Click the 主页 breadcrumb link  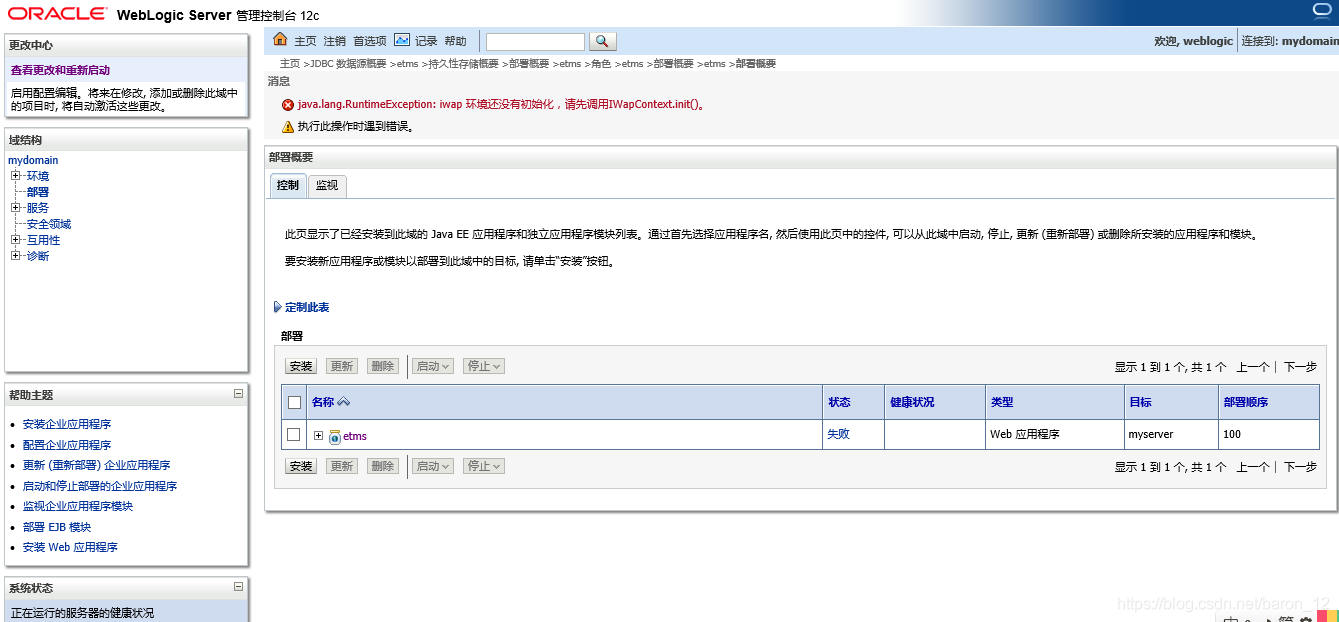coord(290,64)
